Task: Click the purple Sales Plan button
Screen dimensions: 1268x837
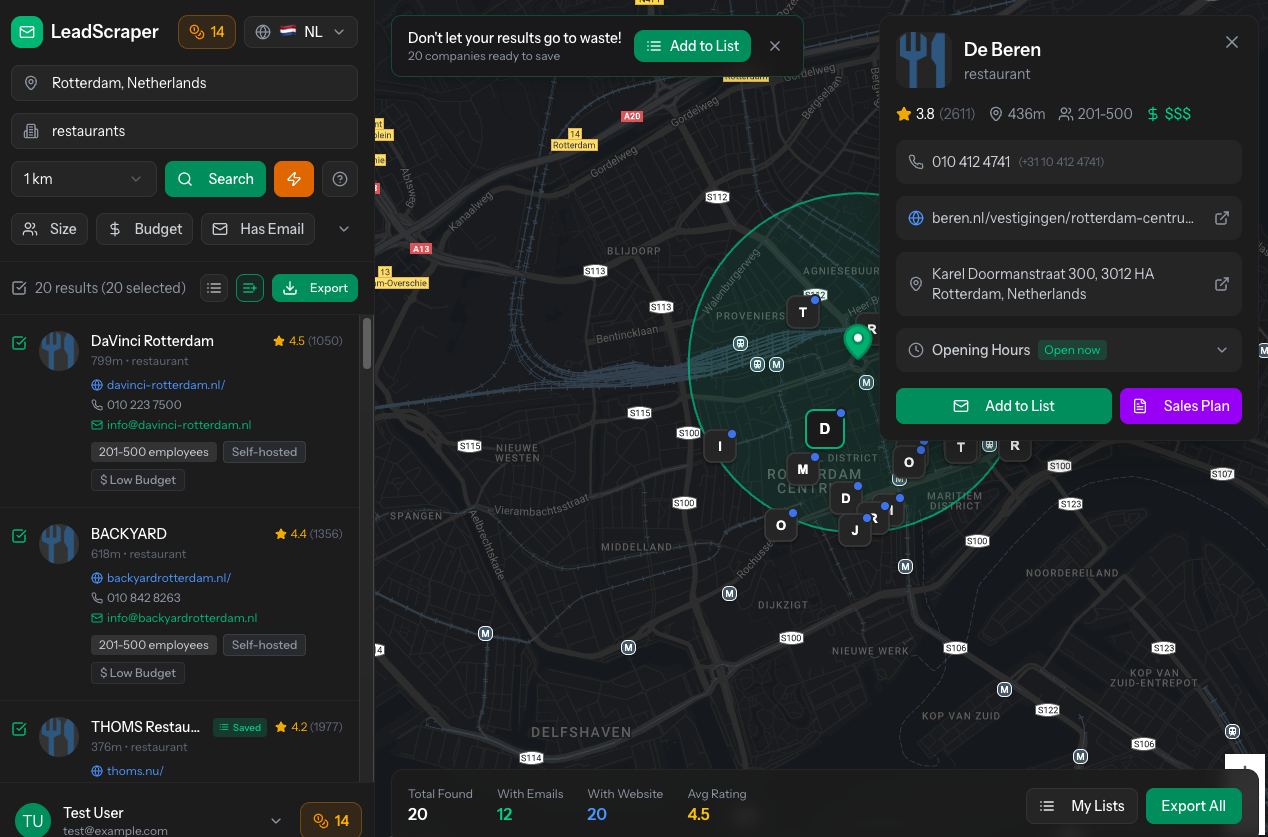Action: [1181, 406]
